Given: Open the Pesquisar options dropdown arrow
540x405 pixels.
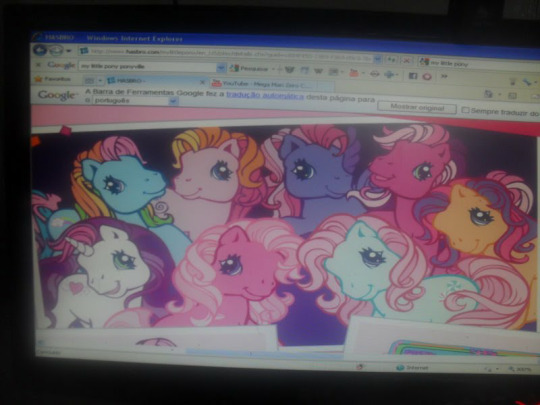Looking at the screenshot, I should point(273,69).
